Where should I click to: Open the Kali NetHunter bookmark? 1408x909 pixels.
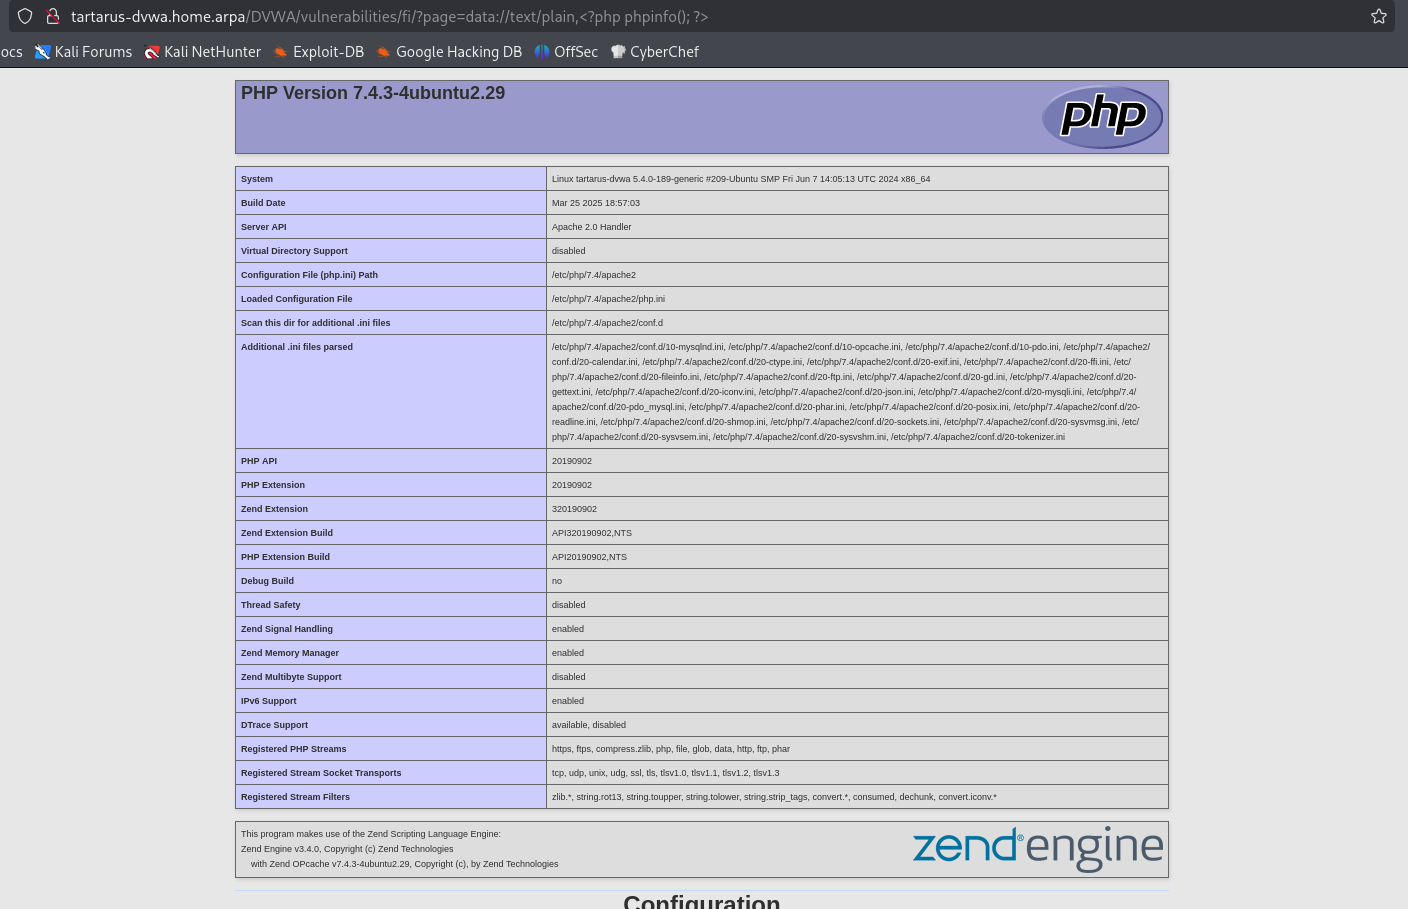[x=203, y=52]
